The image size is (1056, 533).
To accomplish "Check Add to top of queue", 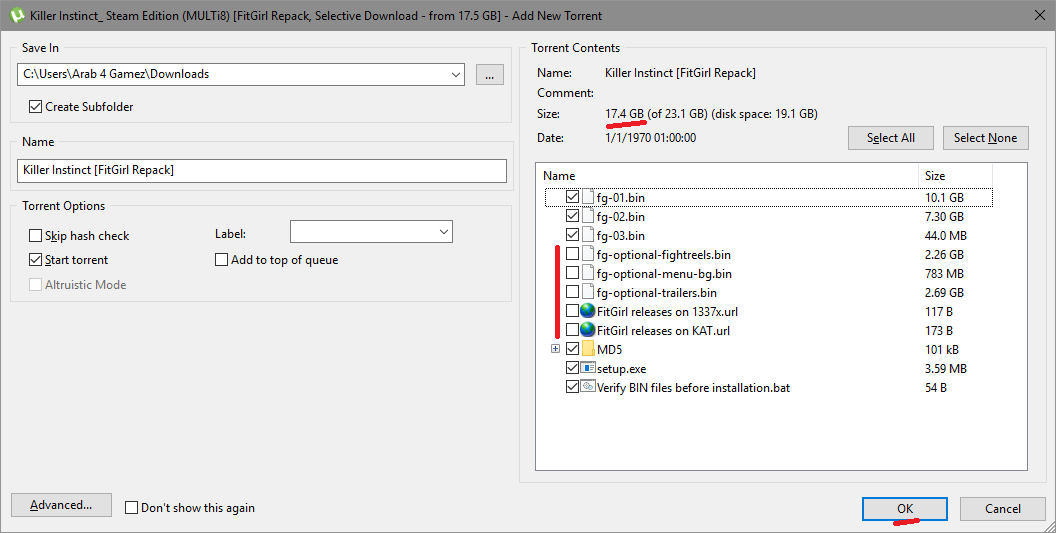I will click(x=222, y=259).
